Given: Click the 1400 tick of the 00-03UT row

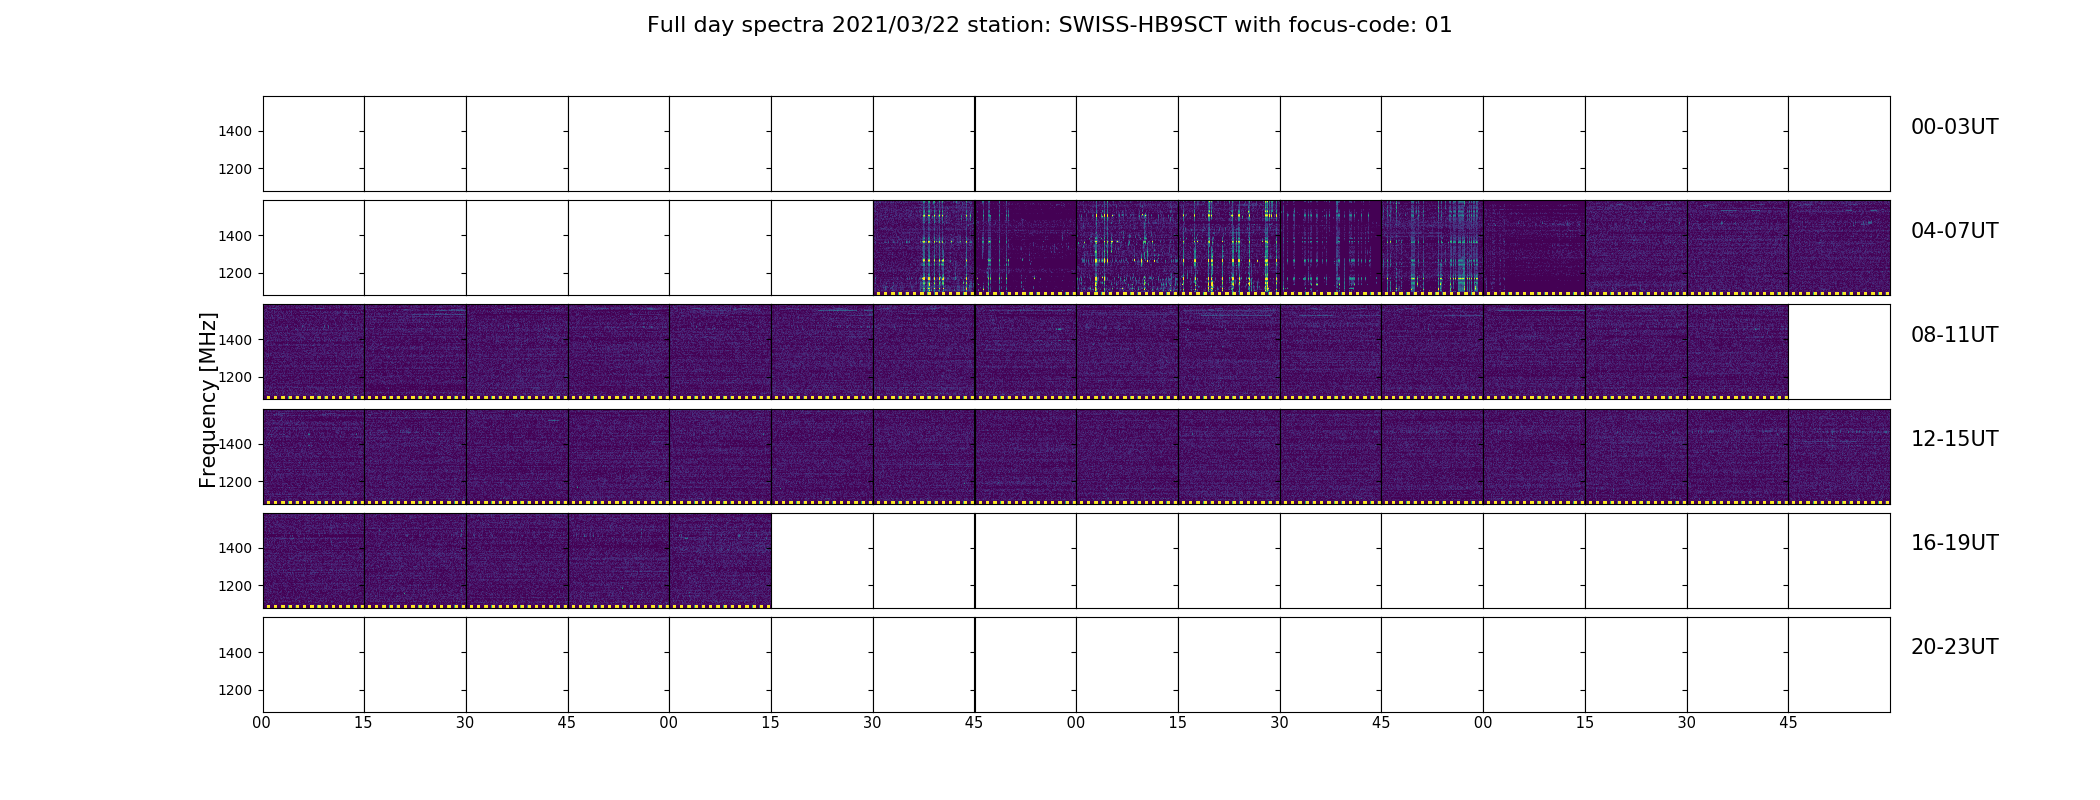Looking at the screenshot, I should (235, 132).
